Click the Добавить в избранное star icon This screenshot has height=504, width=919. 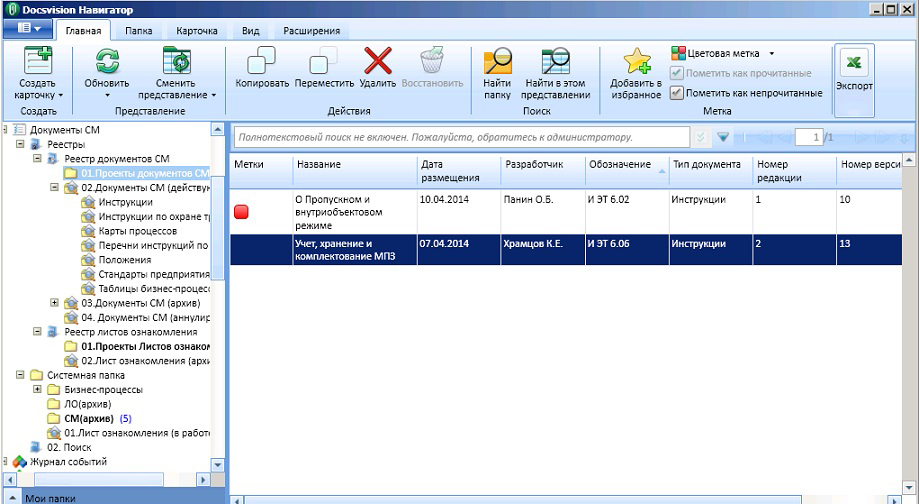click(x=637, y=61)
